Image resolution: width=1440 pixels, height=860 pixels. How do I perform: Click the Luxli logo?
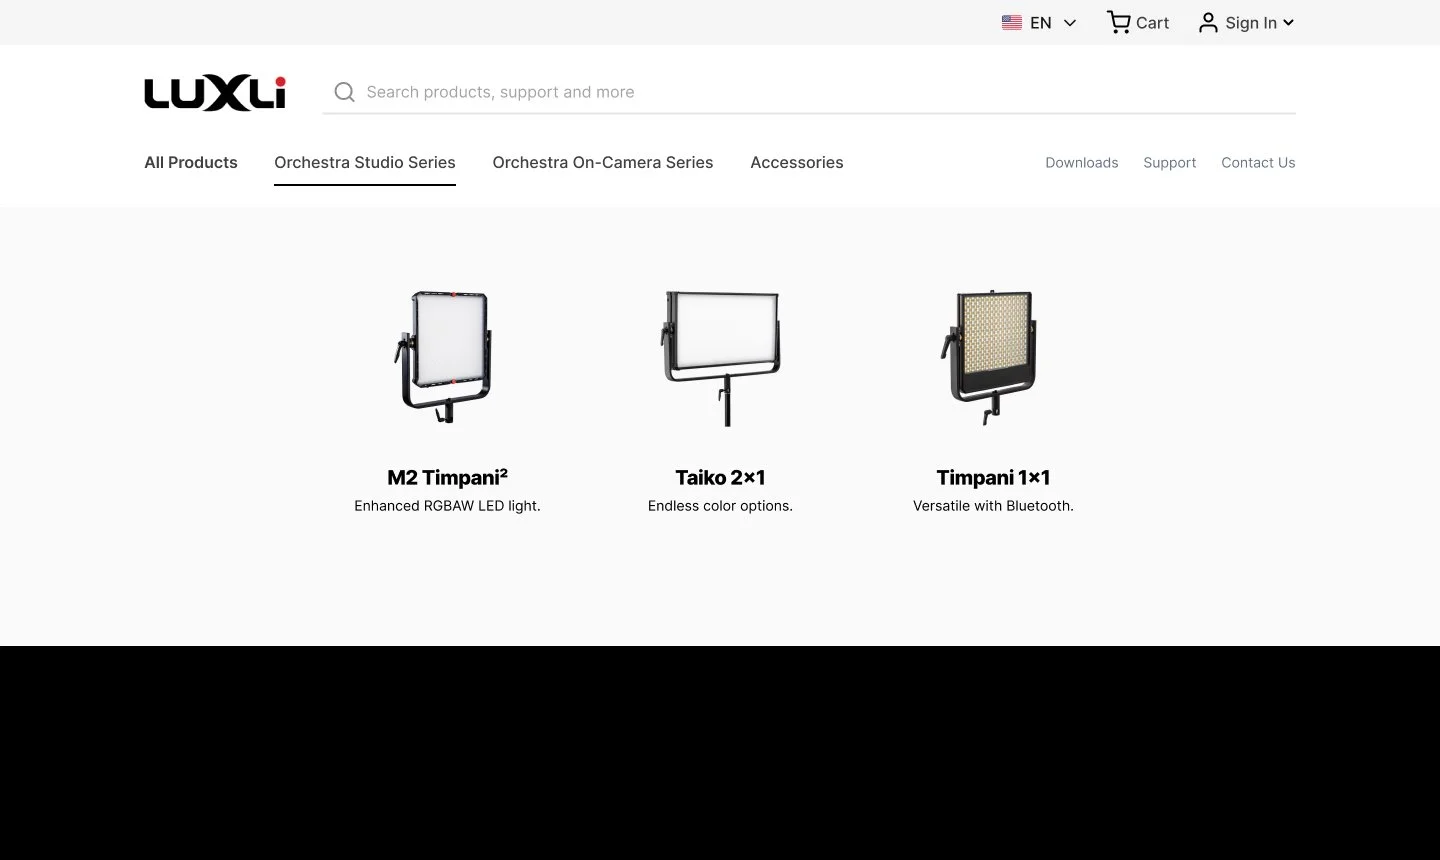[215, 93]
